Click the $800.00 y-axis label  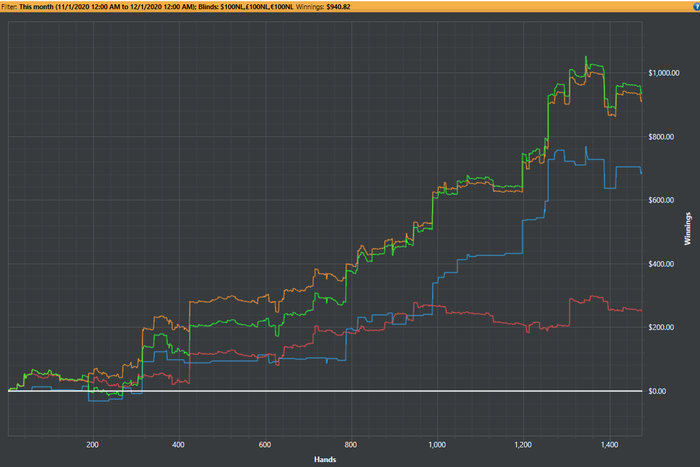pyautogui.click(x=661, y=137)
